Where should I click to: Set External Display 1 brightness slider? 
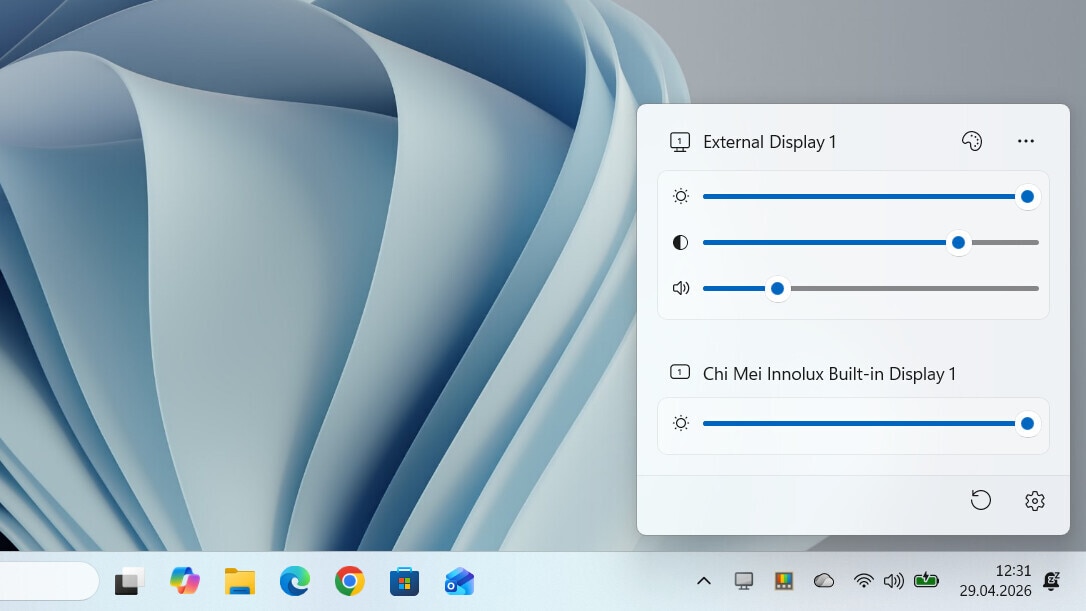click(x=871, y=197)
